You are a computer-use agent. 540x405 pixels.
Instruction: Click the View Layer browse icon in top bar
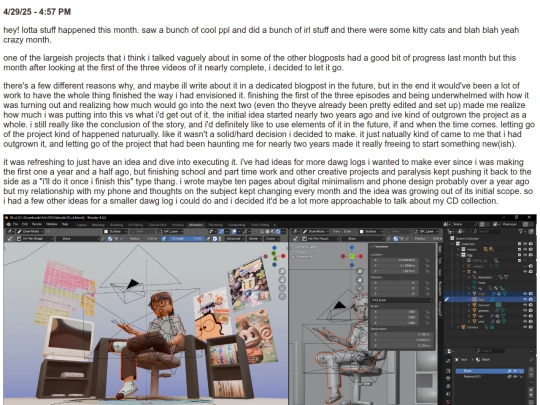coord(497,225)
